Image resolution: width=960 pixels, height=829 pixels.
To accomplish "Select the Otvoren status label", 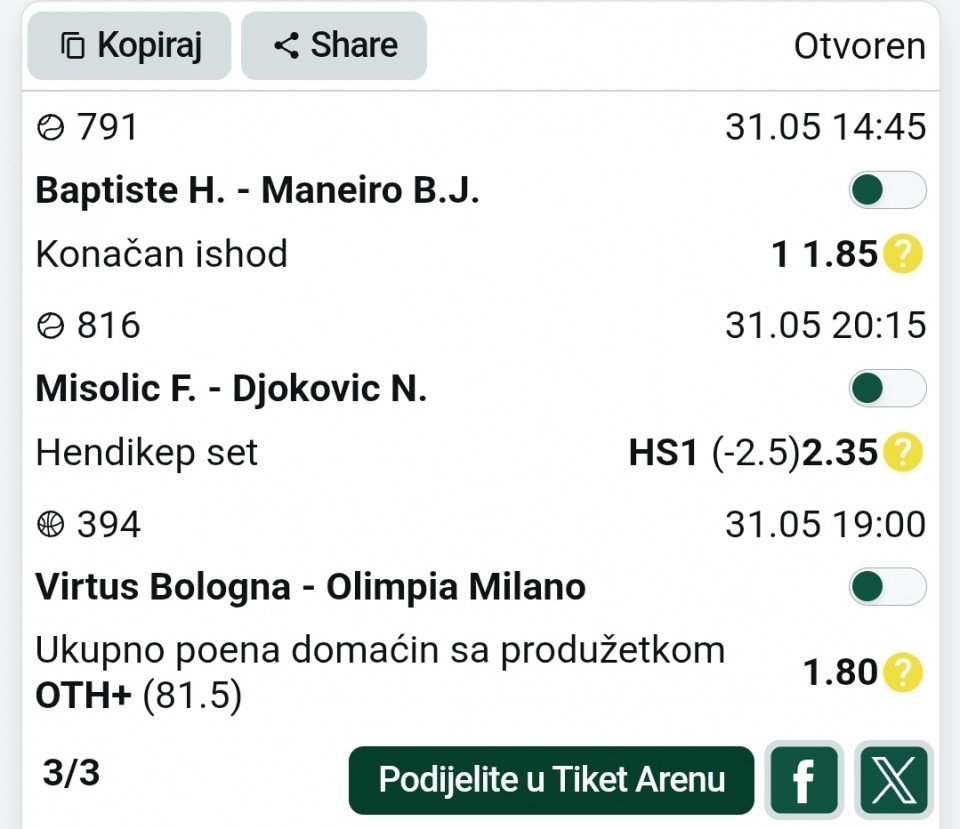I will coord(860,46).
